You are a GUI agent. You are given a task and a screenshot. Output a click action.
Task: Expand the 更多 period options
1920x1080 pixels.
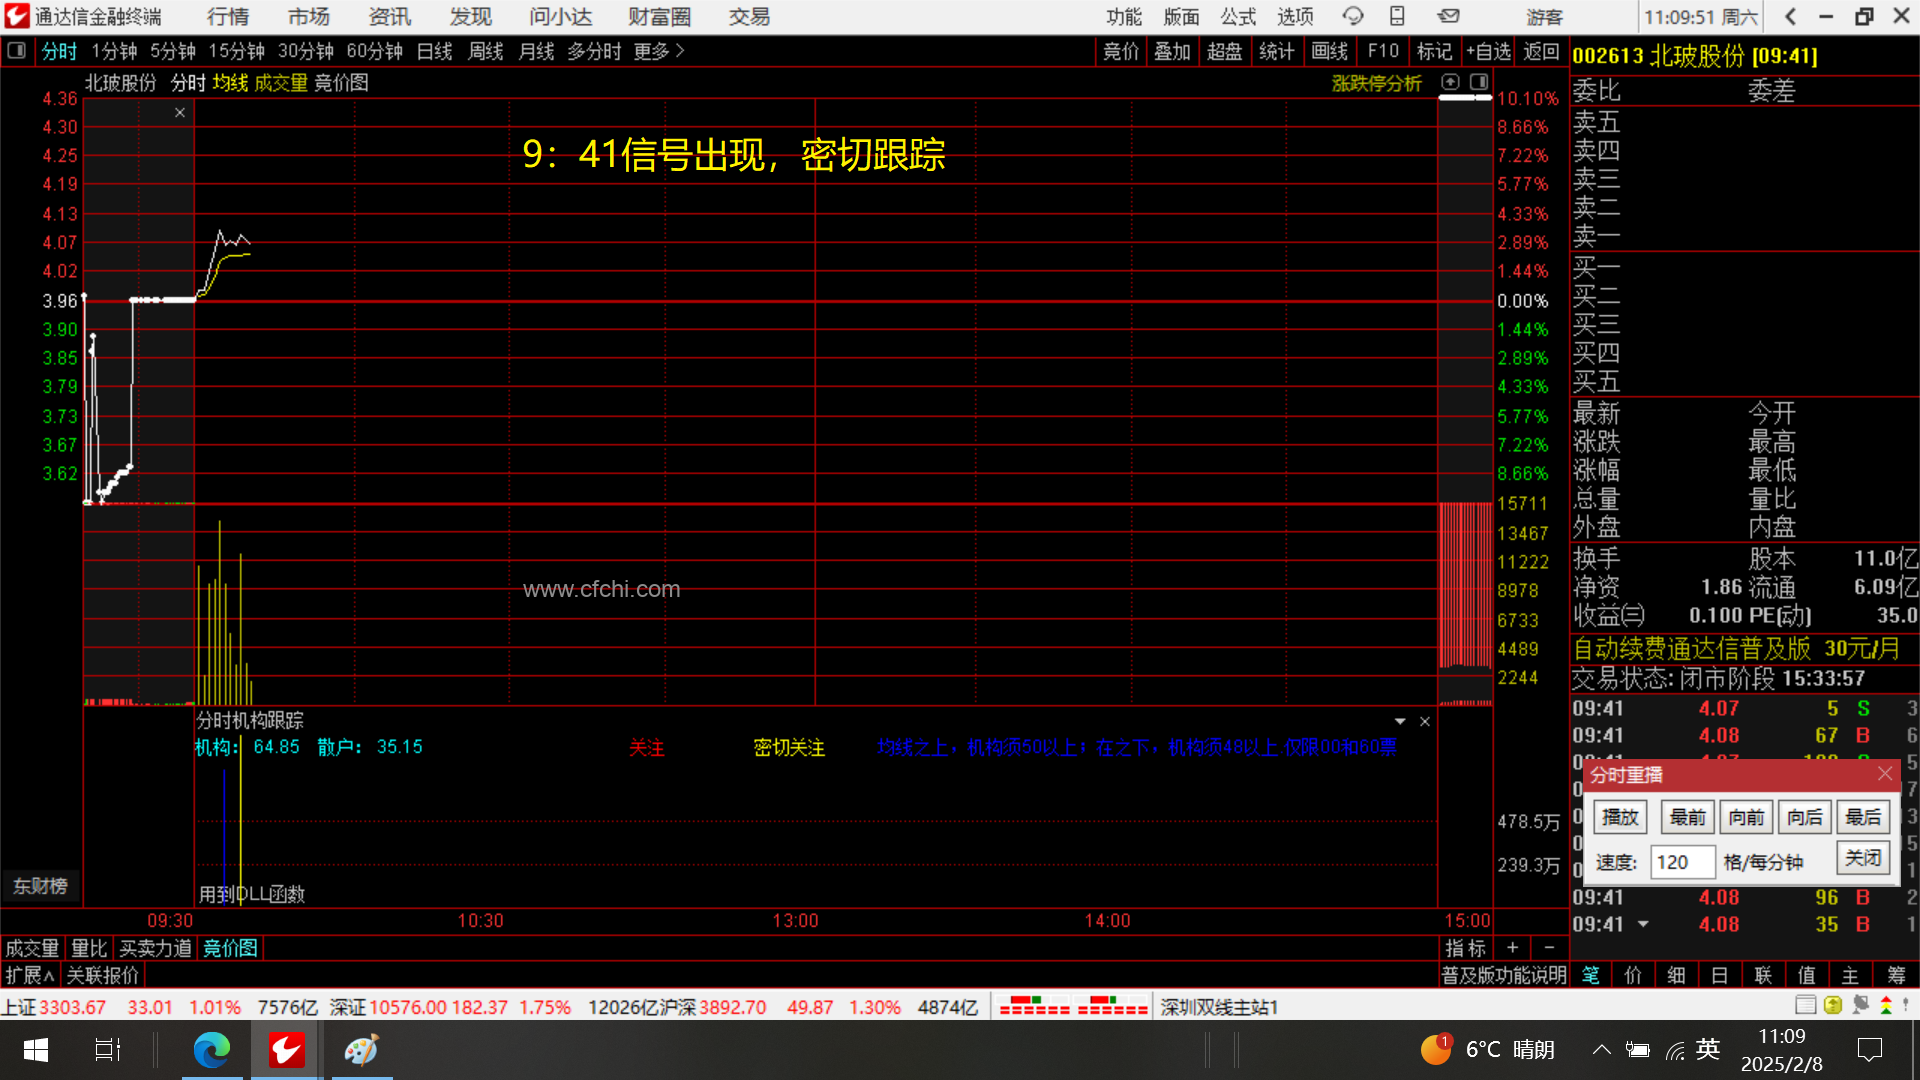pyautogui.click(x=659, y=51)
